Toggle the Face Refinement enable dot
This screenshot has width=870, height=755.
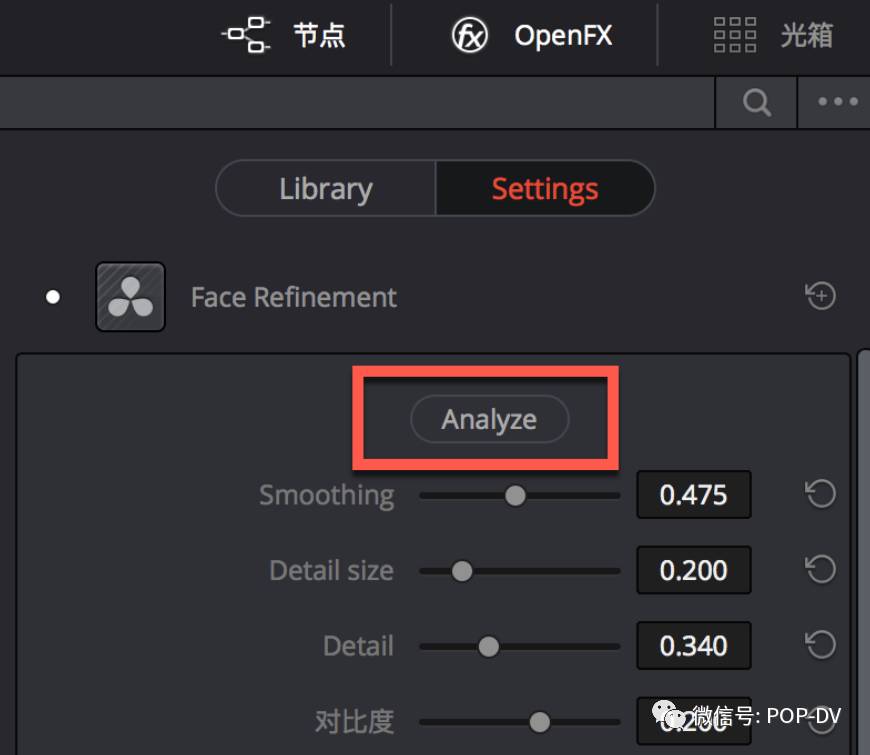coord(53,297)
